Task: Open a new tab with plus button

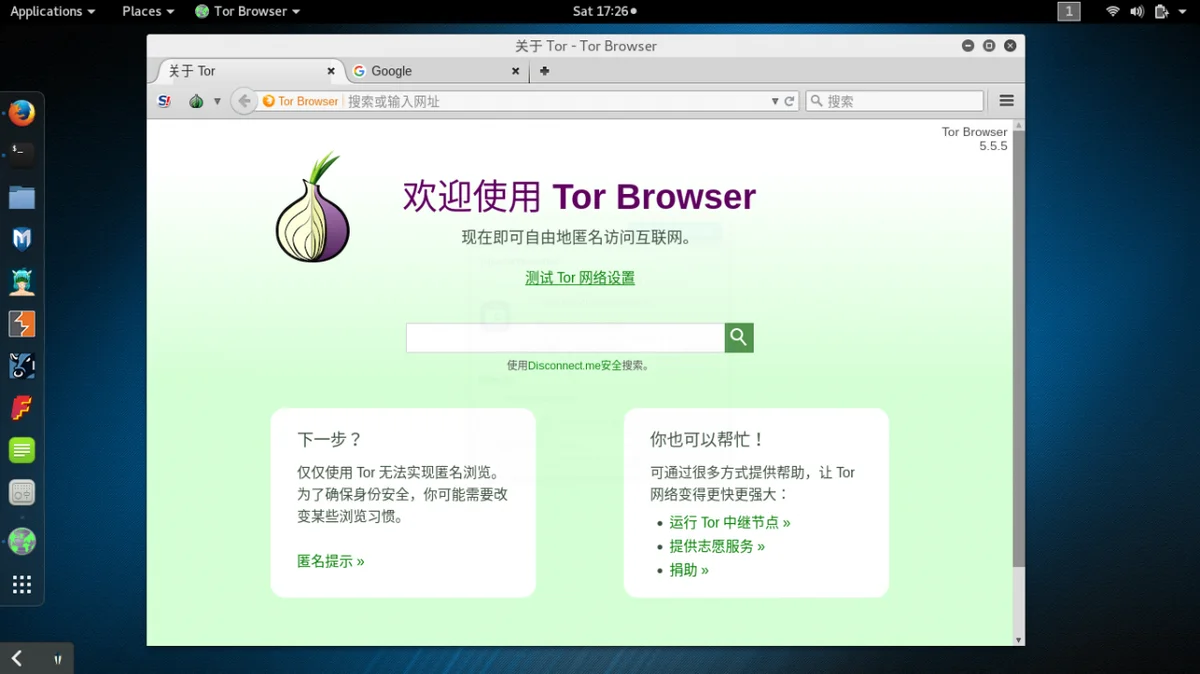Action: (544, 71)
